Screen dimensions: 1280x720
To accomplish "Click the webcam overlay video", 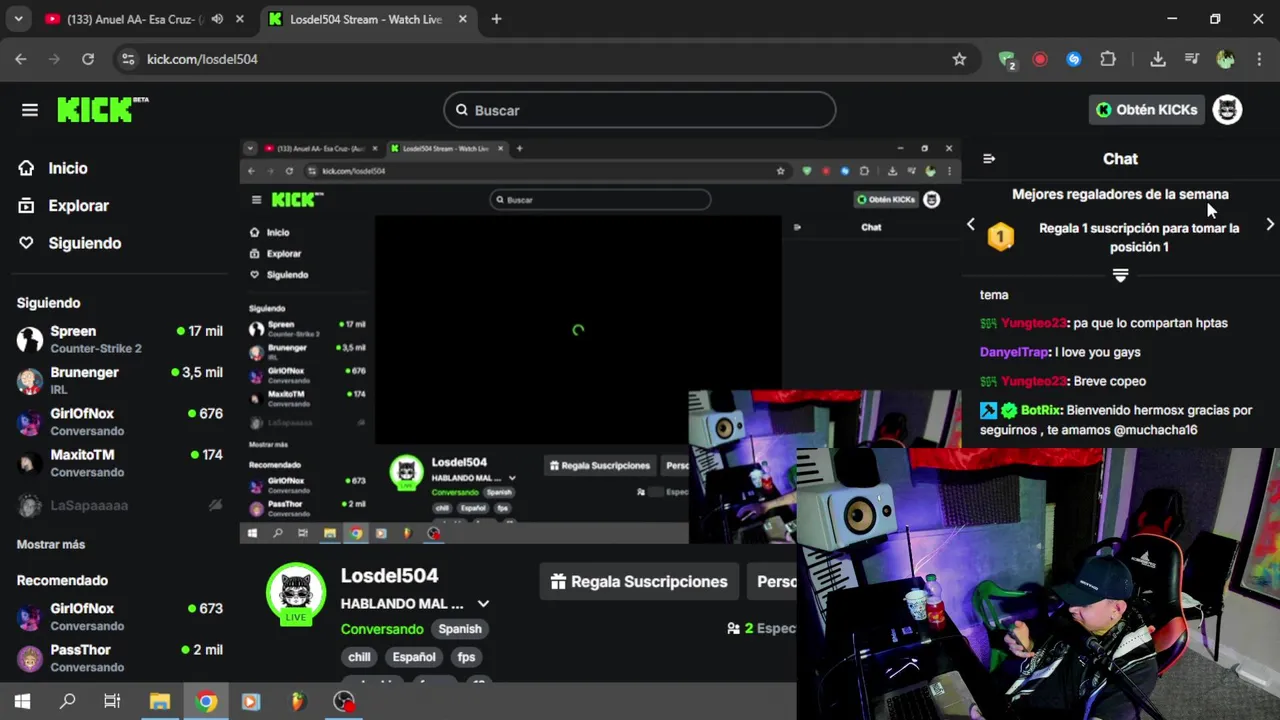I will pos(1038,583).
